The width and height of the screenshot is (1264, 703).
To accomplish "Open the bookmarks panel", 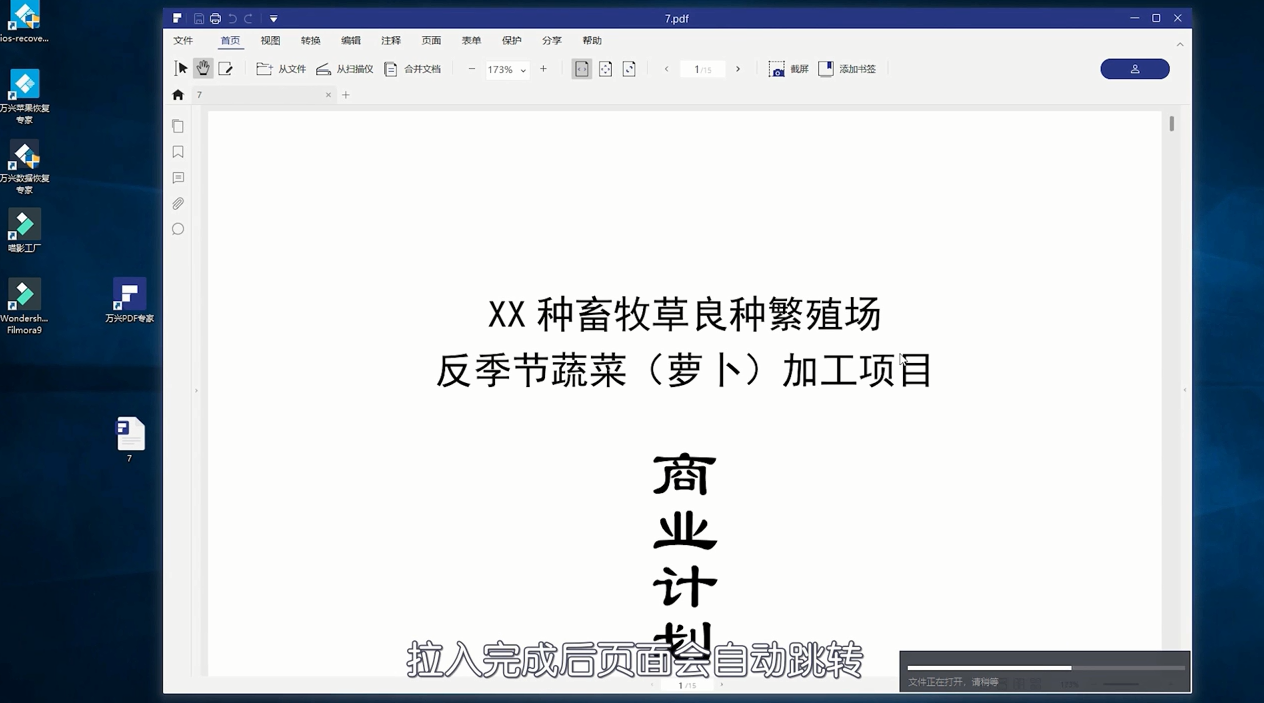I will point(178,152).
